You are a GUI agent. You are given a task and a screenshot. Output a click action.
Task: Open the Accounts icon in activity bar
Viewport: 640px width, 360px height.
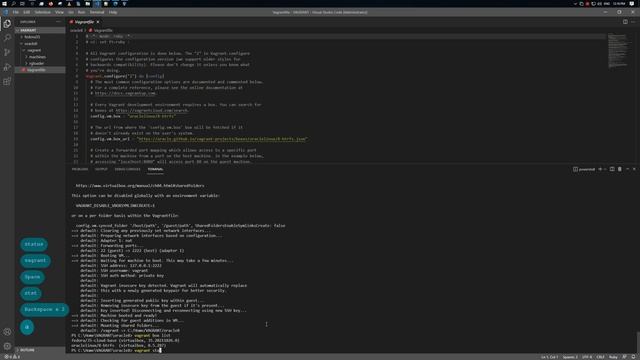7,332
